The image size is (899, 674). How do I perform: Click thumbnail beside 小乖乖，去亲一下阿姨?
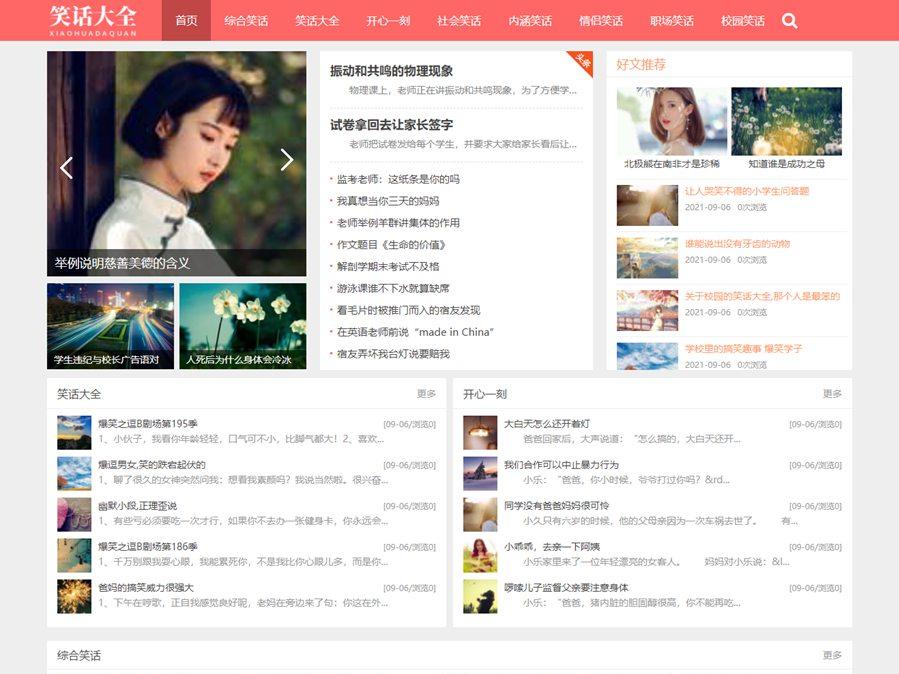click(480, 555)
